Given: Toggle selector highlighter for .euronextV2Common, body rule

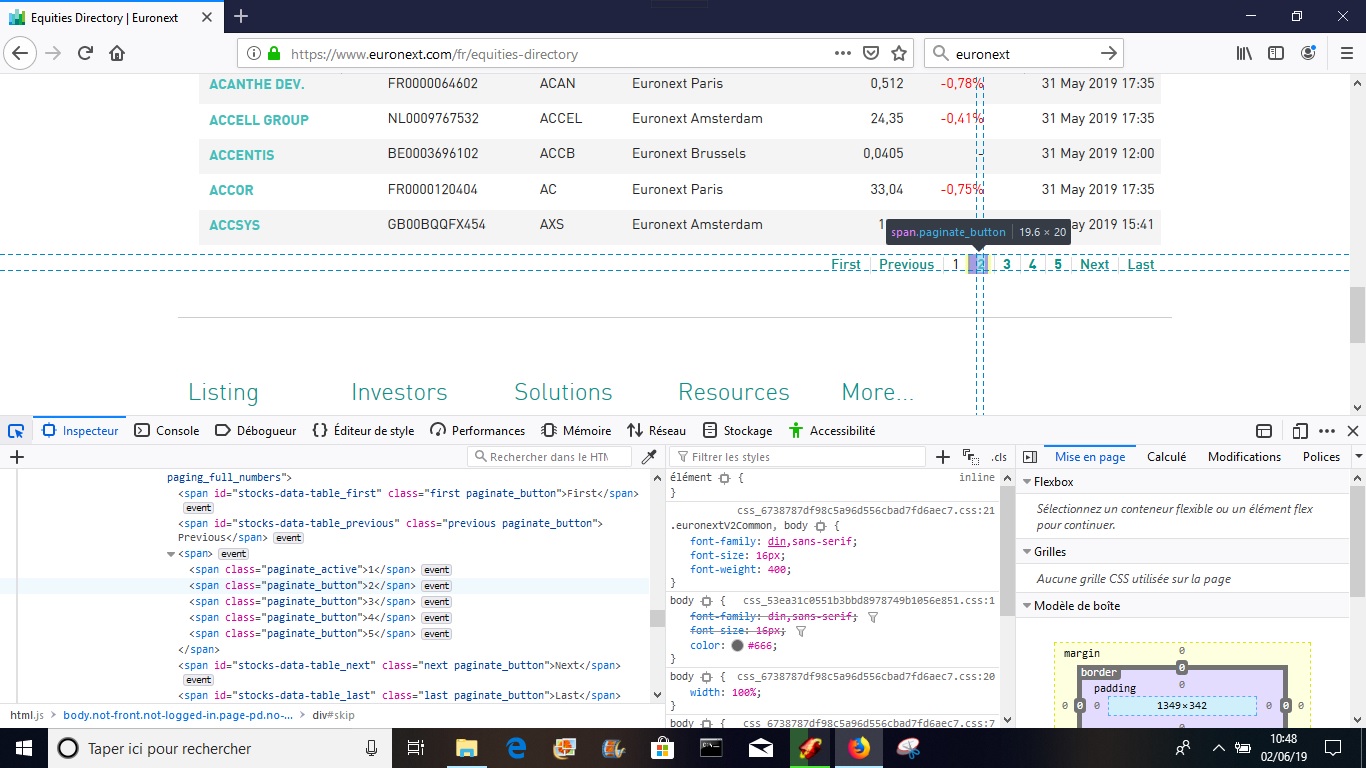Looking at the screenshot, I should (x=820, y=526).
